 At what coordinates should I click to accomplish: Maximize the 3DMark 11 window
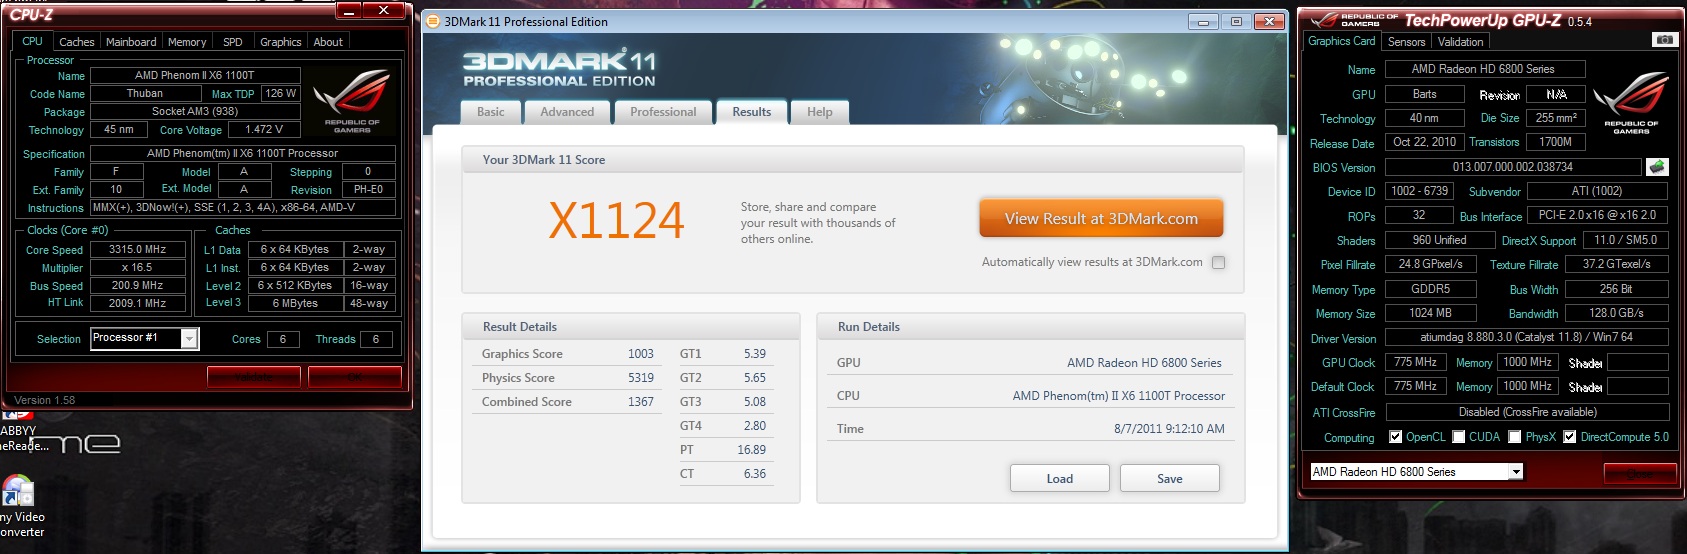1237,22
